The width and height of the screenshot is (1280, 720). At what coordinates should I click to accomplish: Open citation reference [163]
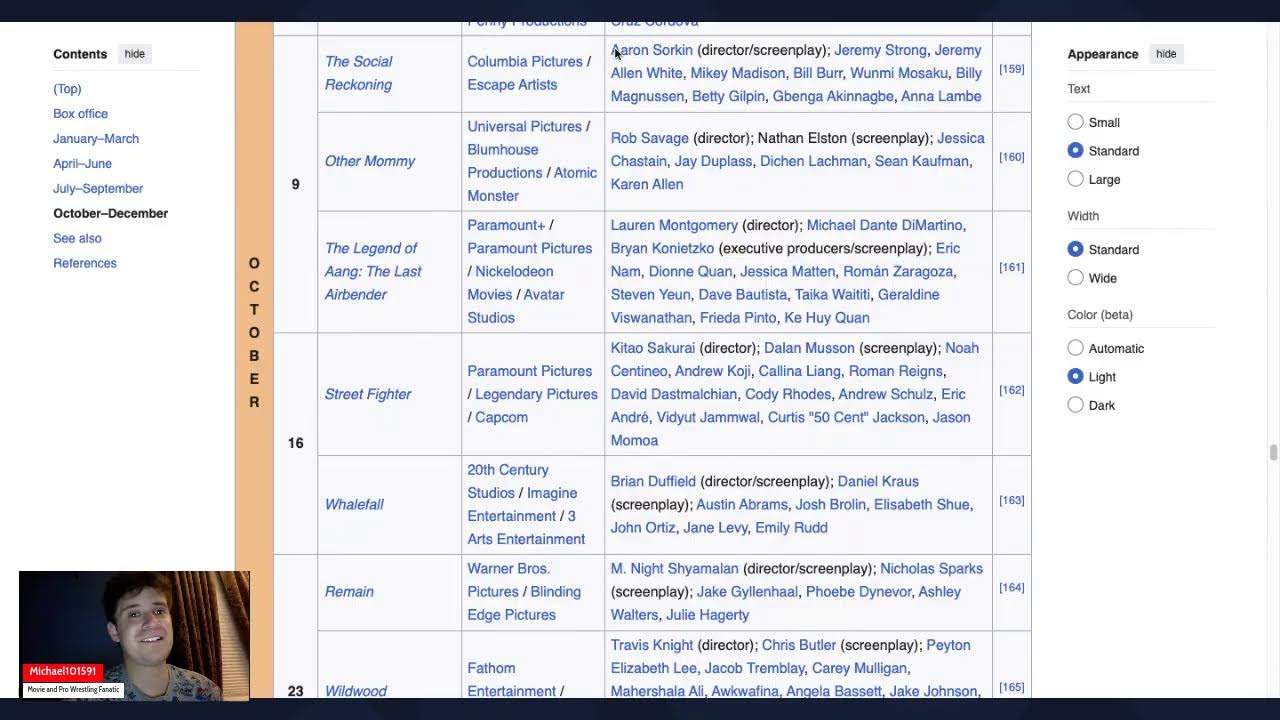[1012, 500]
